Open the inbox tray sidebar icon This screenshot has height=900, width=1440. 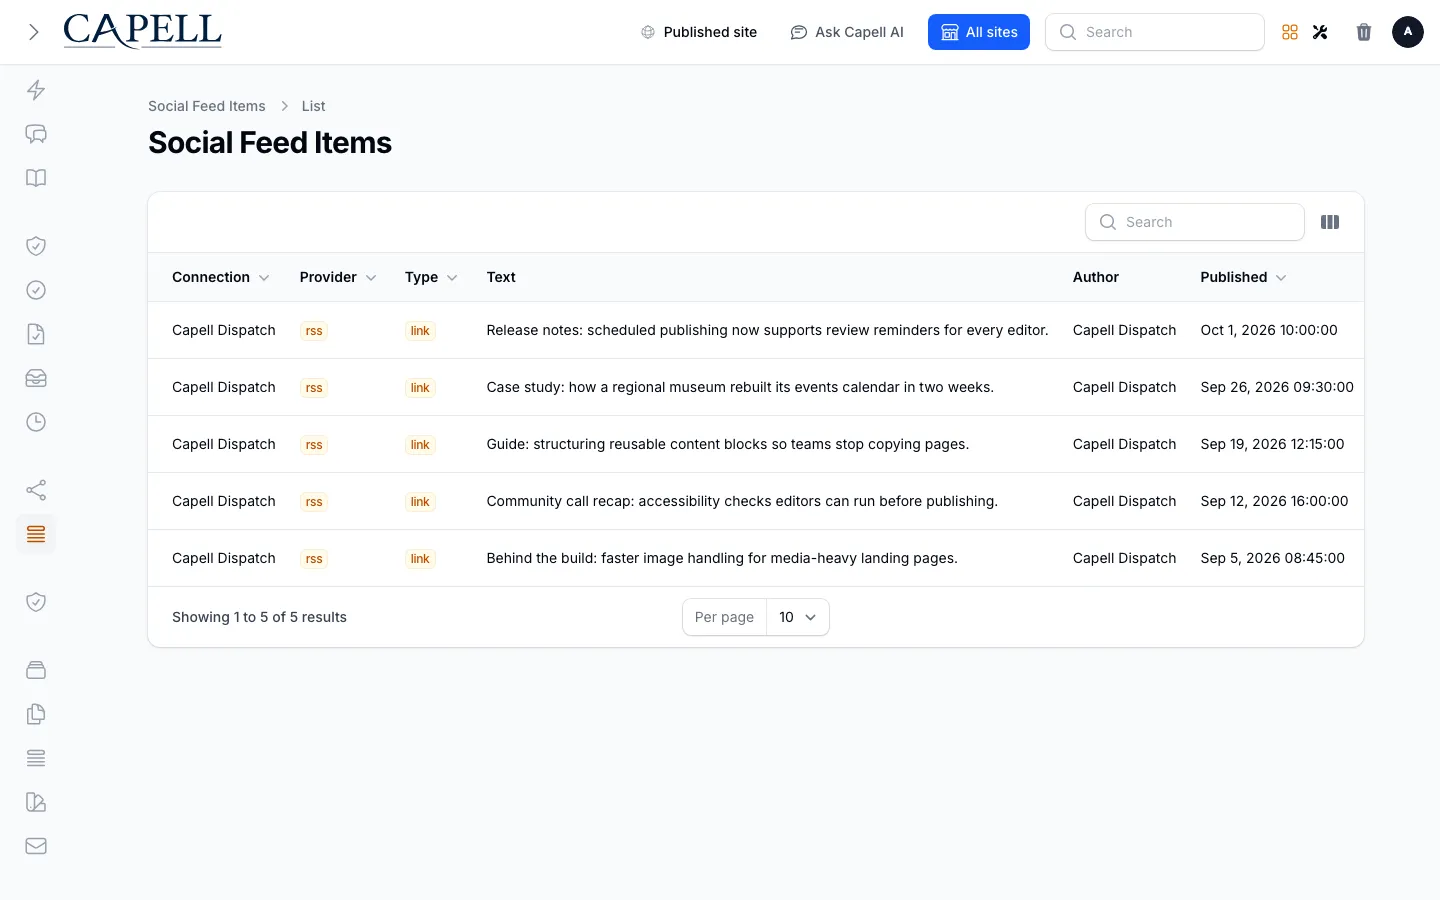click(36, 378)
